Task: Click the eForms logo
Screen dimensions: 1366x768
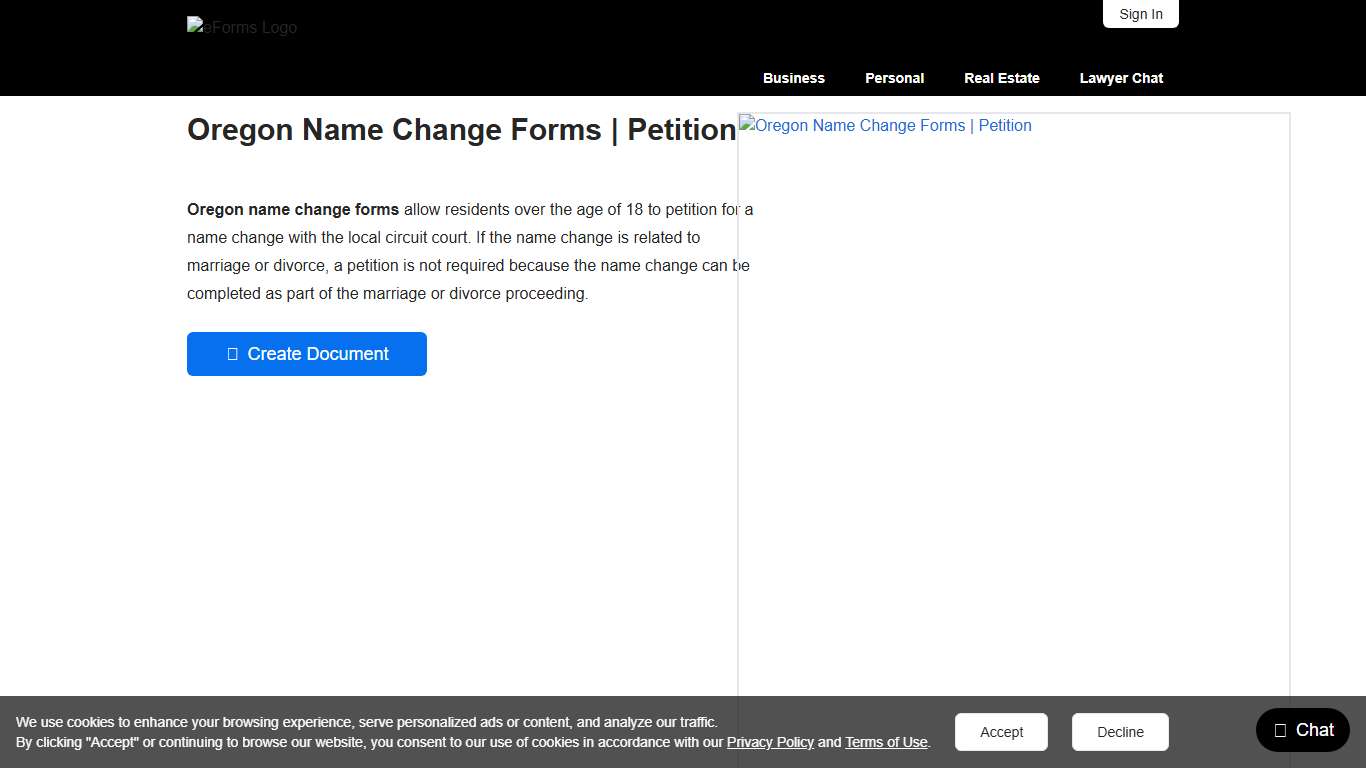Action: pos(241,27)
